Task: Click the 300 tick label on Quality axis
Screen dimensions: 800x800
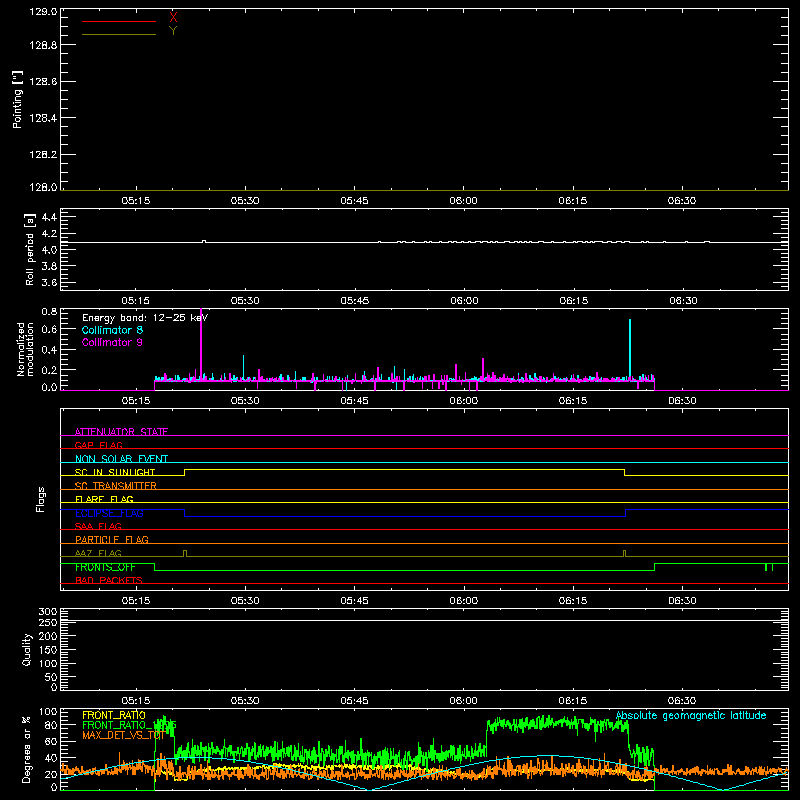Action: 47,611
